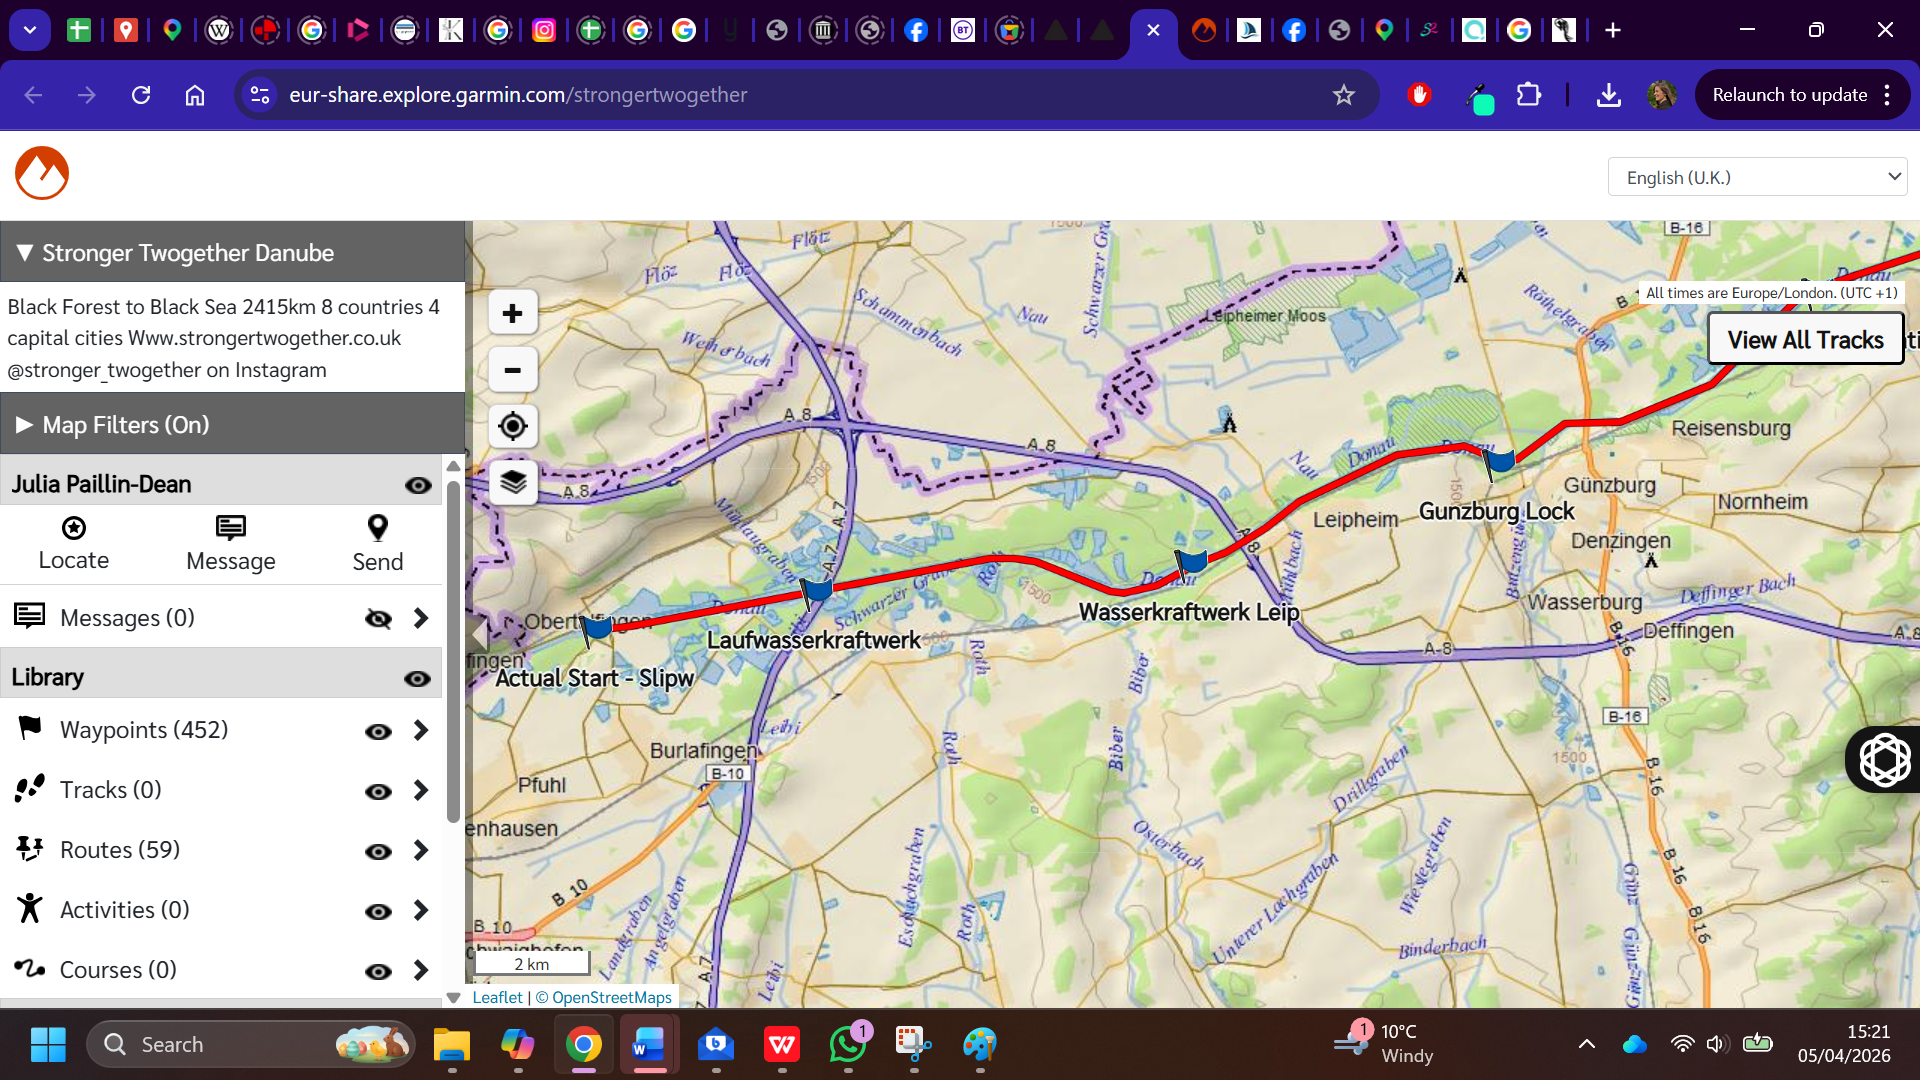Zoom out of the map

512,370
